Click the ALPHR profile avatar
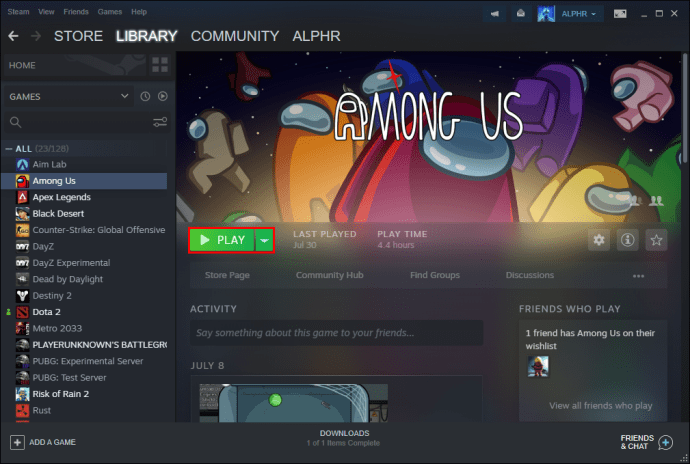 click(546, 14)
